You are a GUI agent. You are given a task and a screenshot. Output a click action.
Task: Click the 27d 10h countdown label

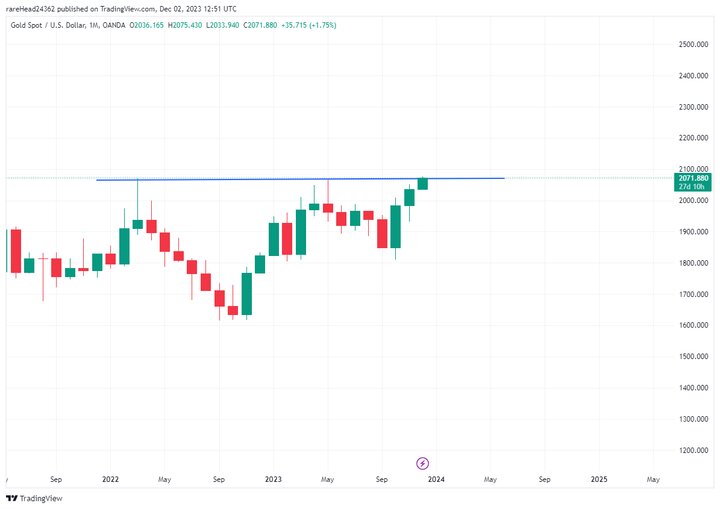pos(692,186)
